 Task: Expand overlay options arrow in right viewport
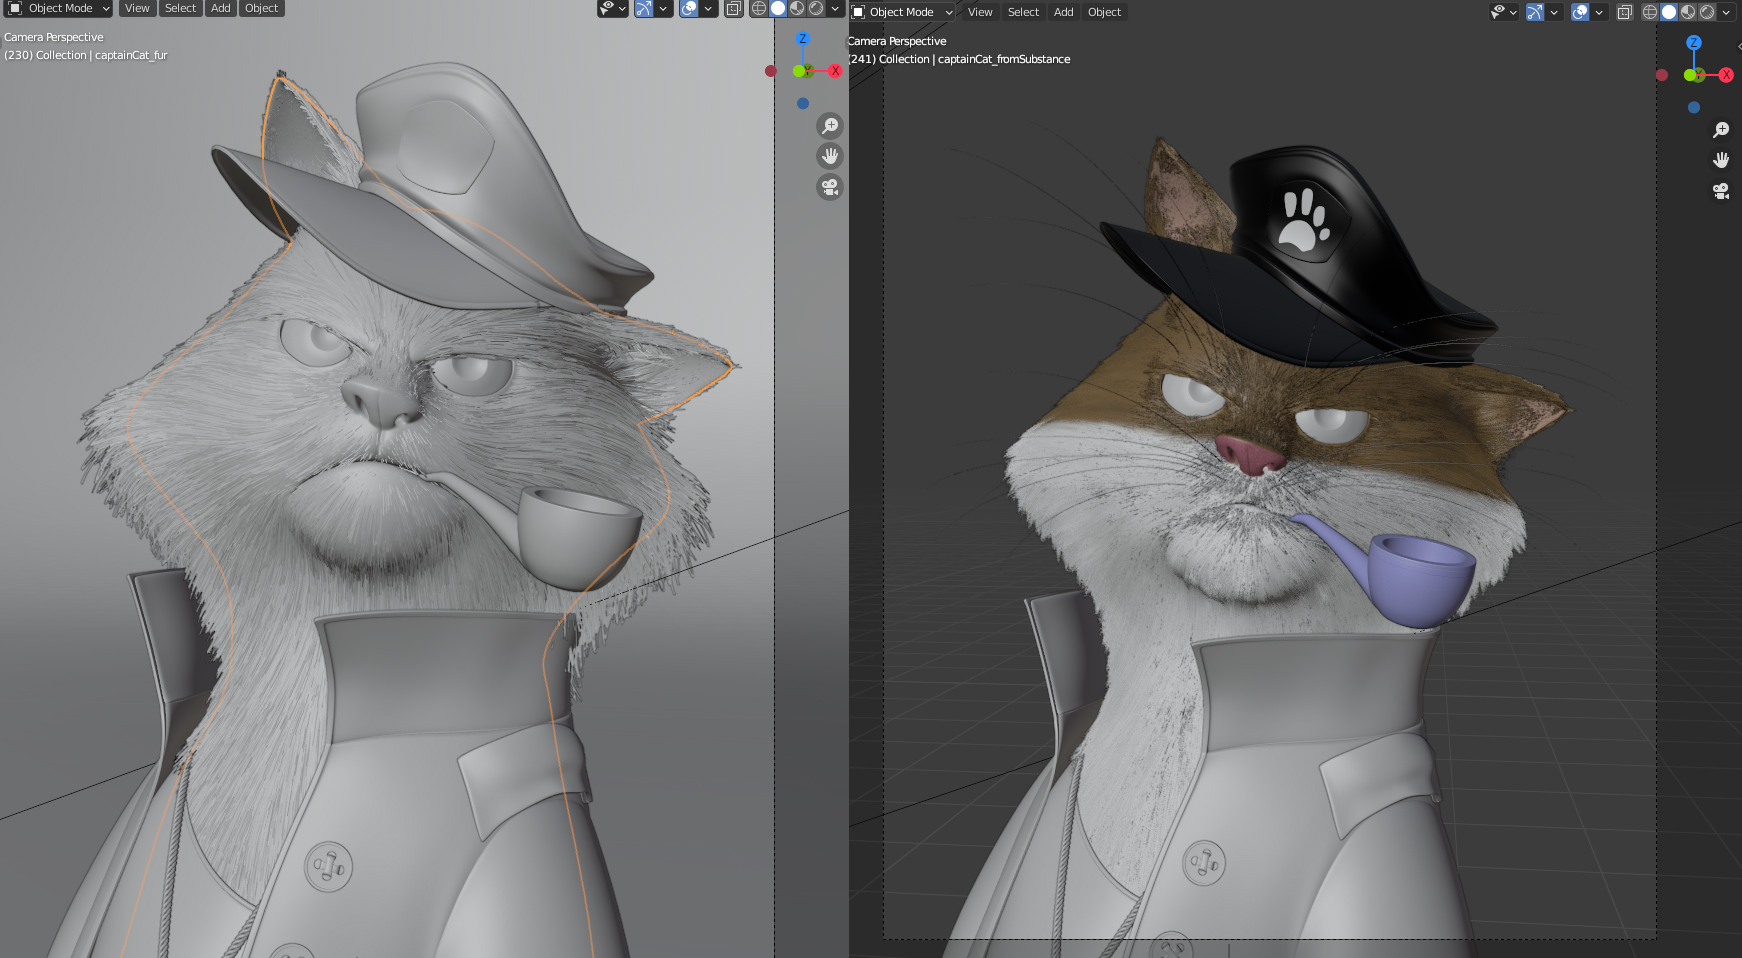pyautogui.click(x=1599, y=12)
